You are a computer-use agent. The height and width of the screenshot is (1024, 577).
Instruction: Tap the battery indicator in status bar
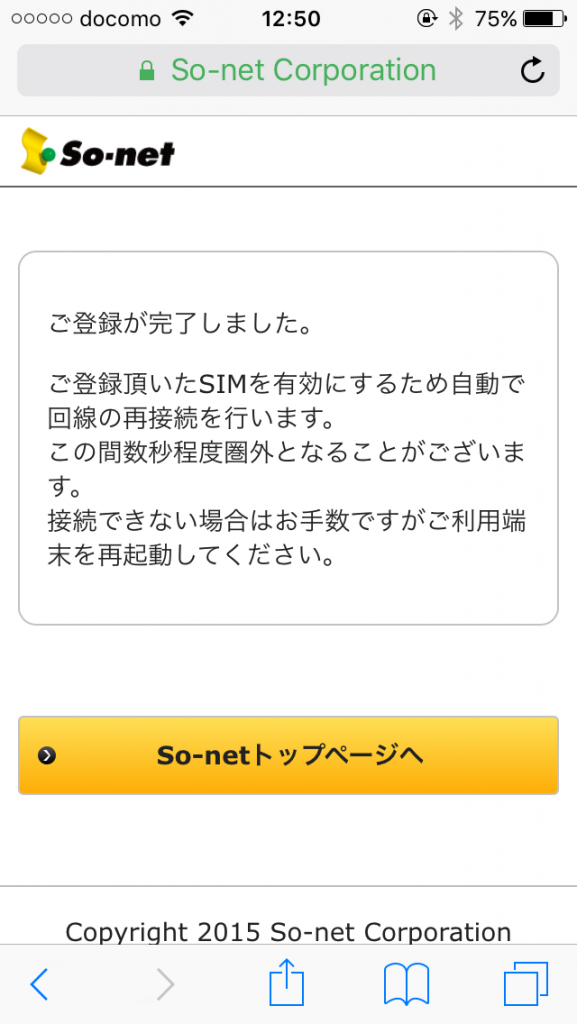[x=546, y=20]
